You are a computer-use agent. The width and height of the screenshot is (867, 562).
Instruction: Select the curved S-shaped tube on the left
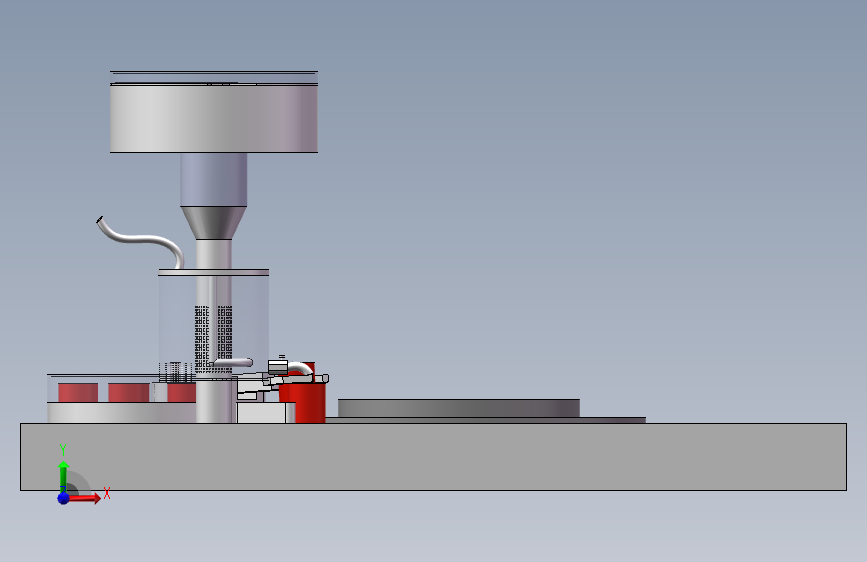click(140, 241)
